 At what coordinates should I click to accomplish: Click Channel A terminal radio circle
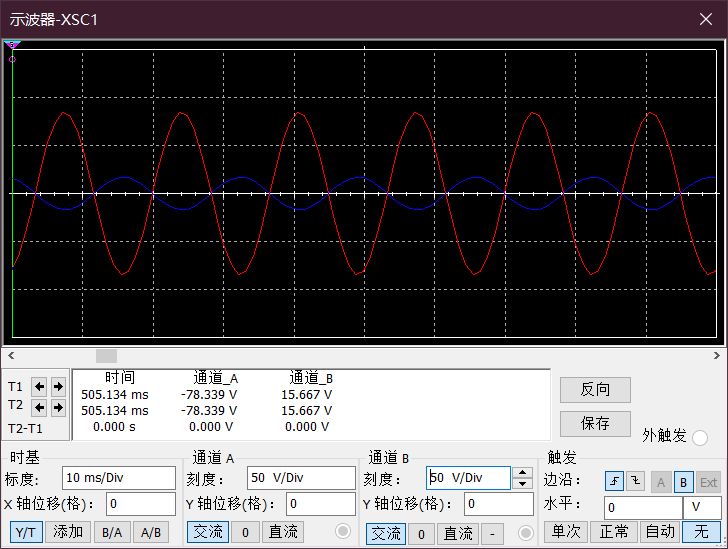[343, 531]
